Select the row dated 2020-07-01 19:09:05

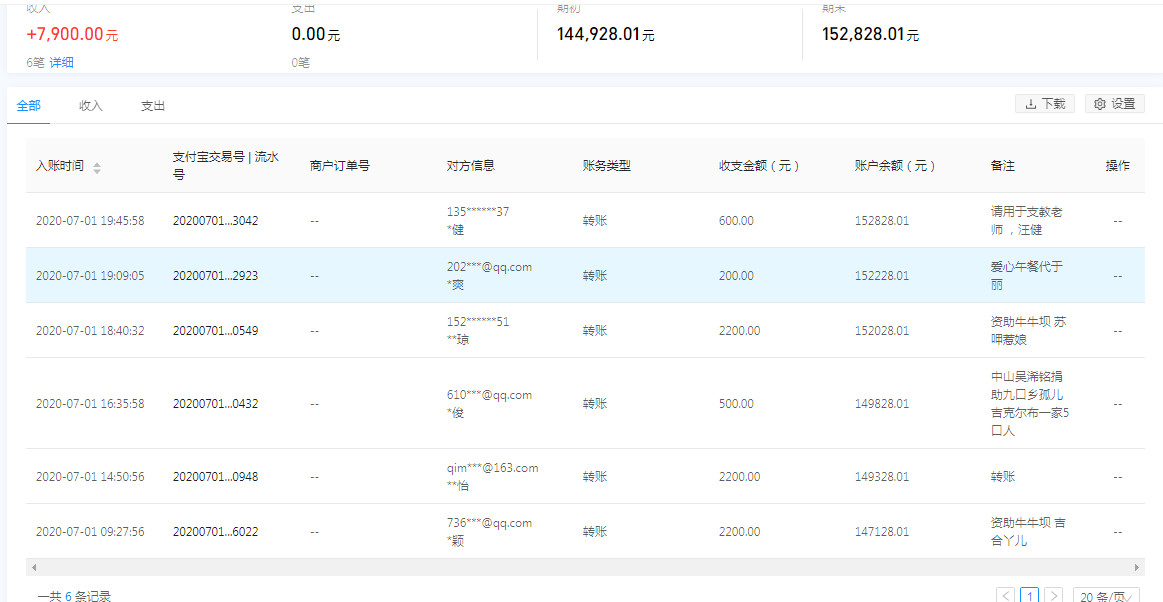coord(90,276)
